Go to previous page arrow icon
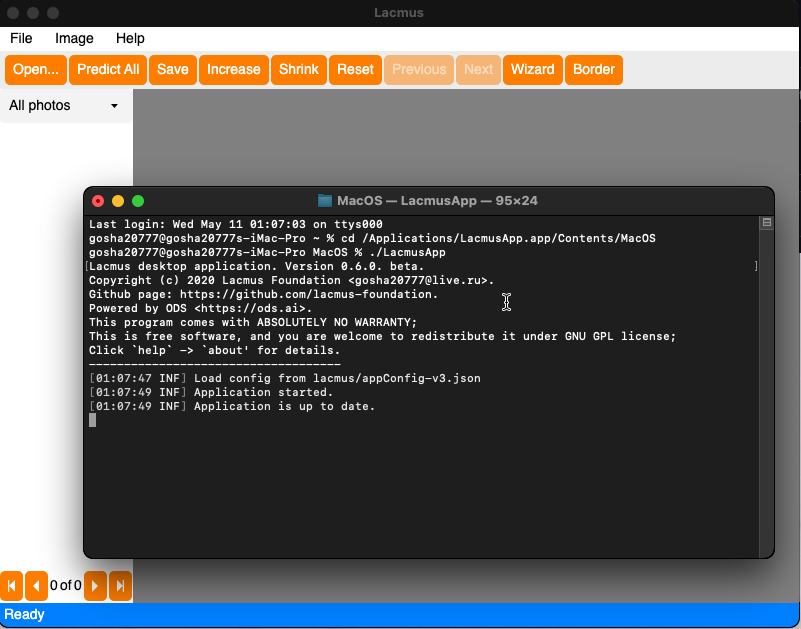 coord(36,586)
